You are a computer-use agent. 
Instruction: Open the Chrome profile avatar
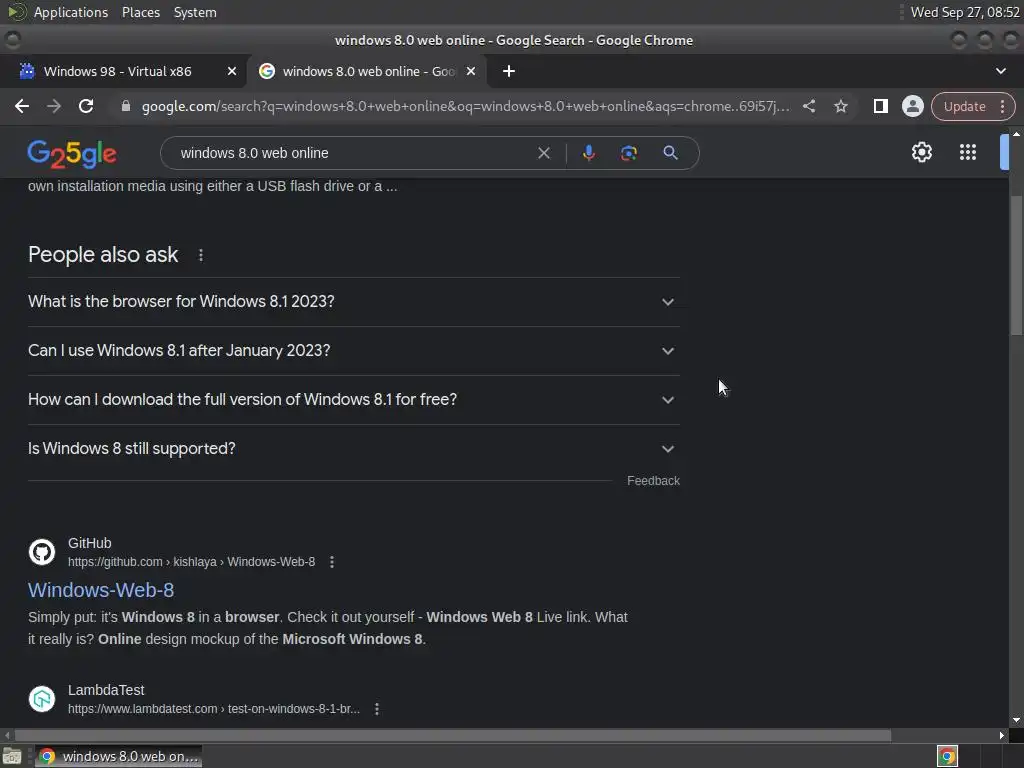pos(912,106)
